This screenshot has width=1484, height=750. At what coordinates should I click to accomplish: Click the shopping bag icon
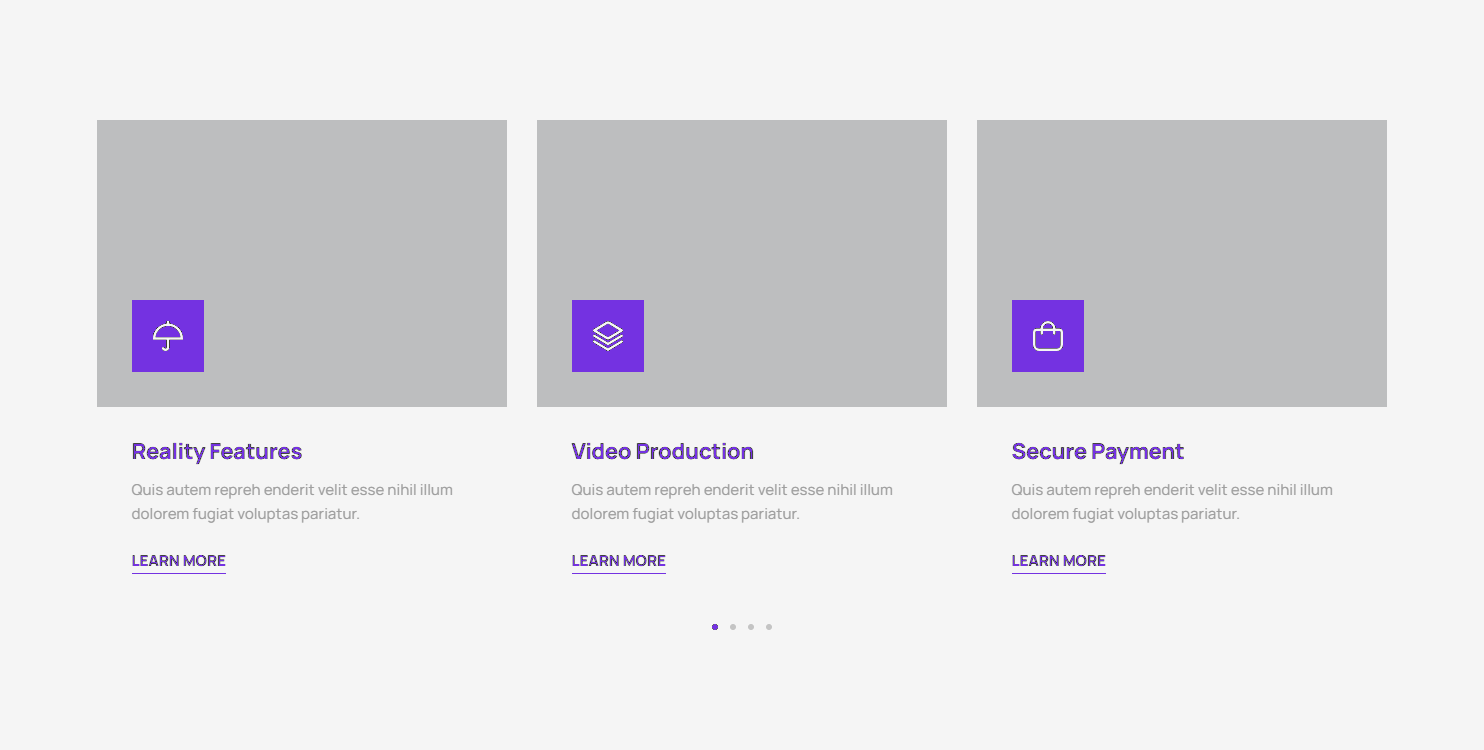(x=1048, y=336)
